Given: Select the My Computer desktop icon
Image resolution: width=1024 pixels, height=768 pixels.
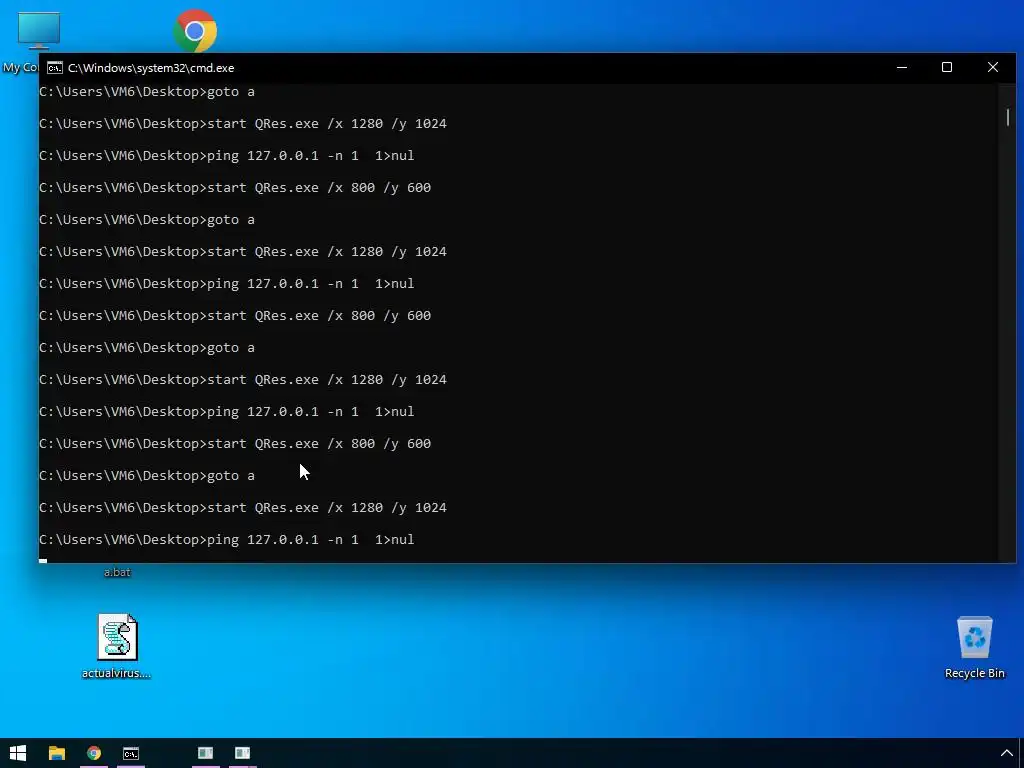Looking at the screenshot, I should pos(39,30).
